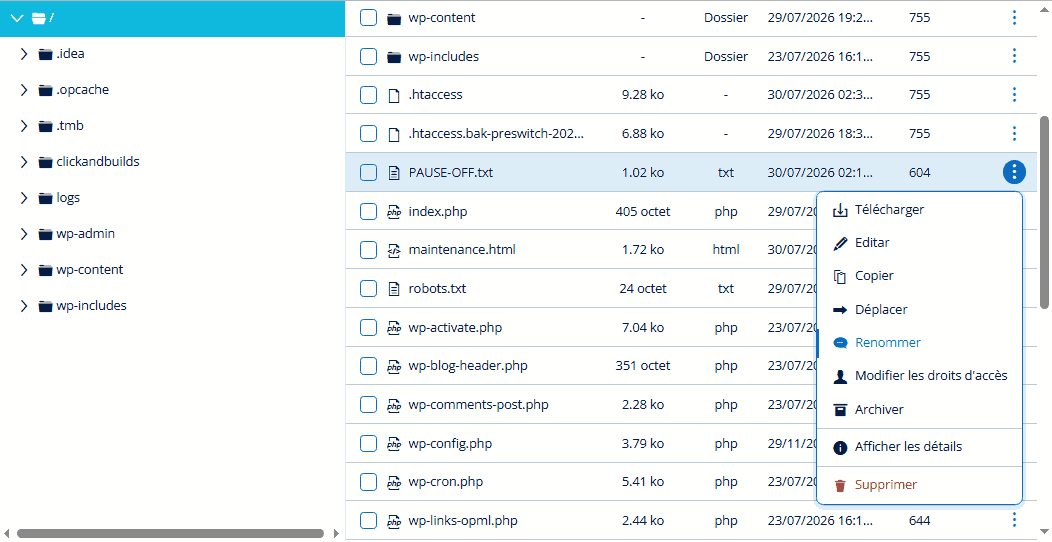
Task: Click the .idea folder icon in tree
Action: [45, 54]
